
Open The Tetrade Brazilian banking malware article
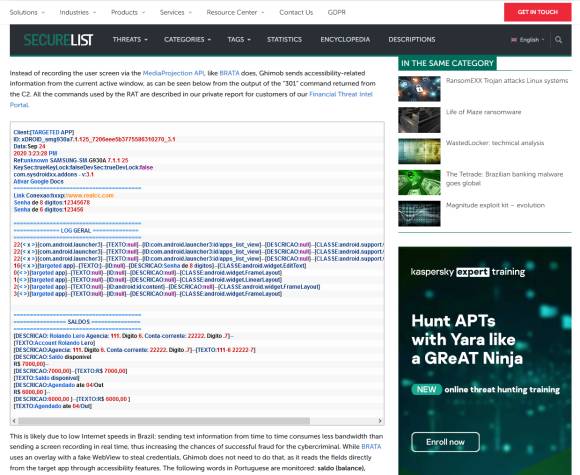pos(504,179)
